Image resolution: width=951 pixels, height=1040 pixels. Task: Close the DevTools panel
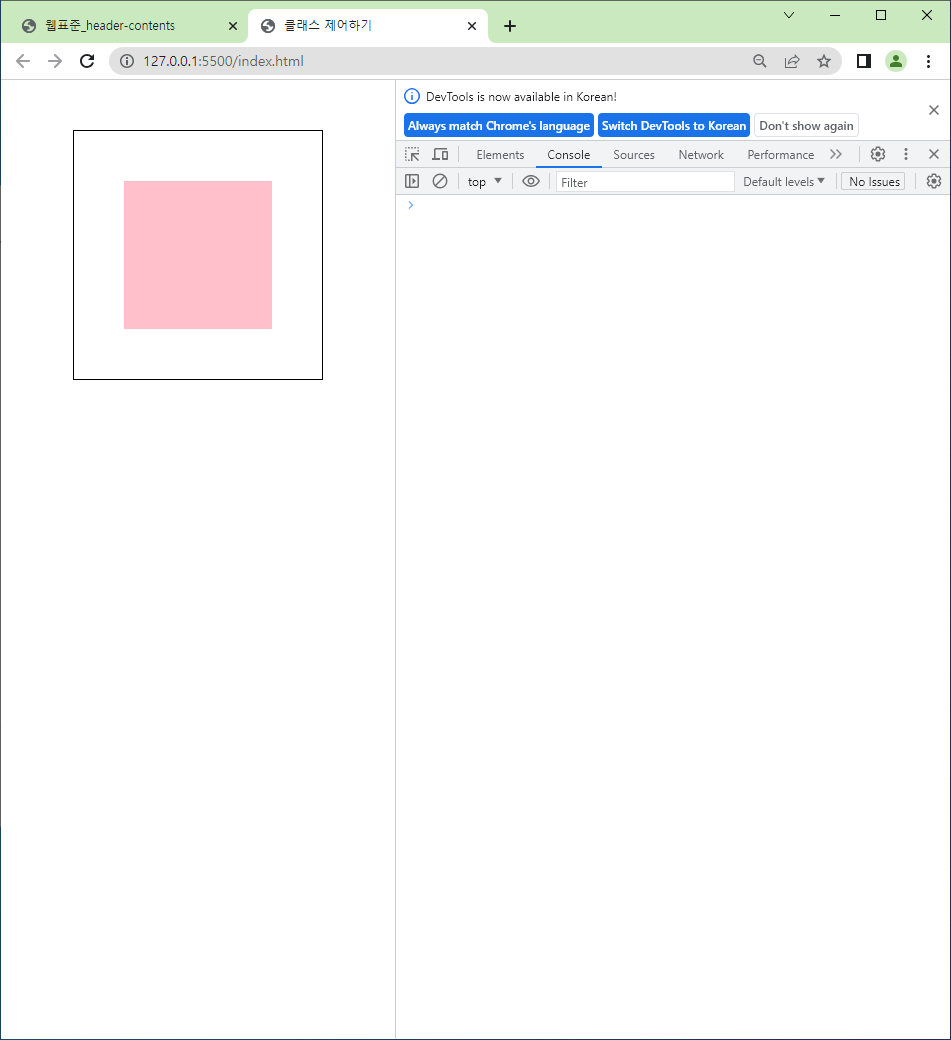coord(934,154)
